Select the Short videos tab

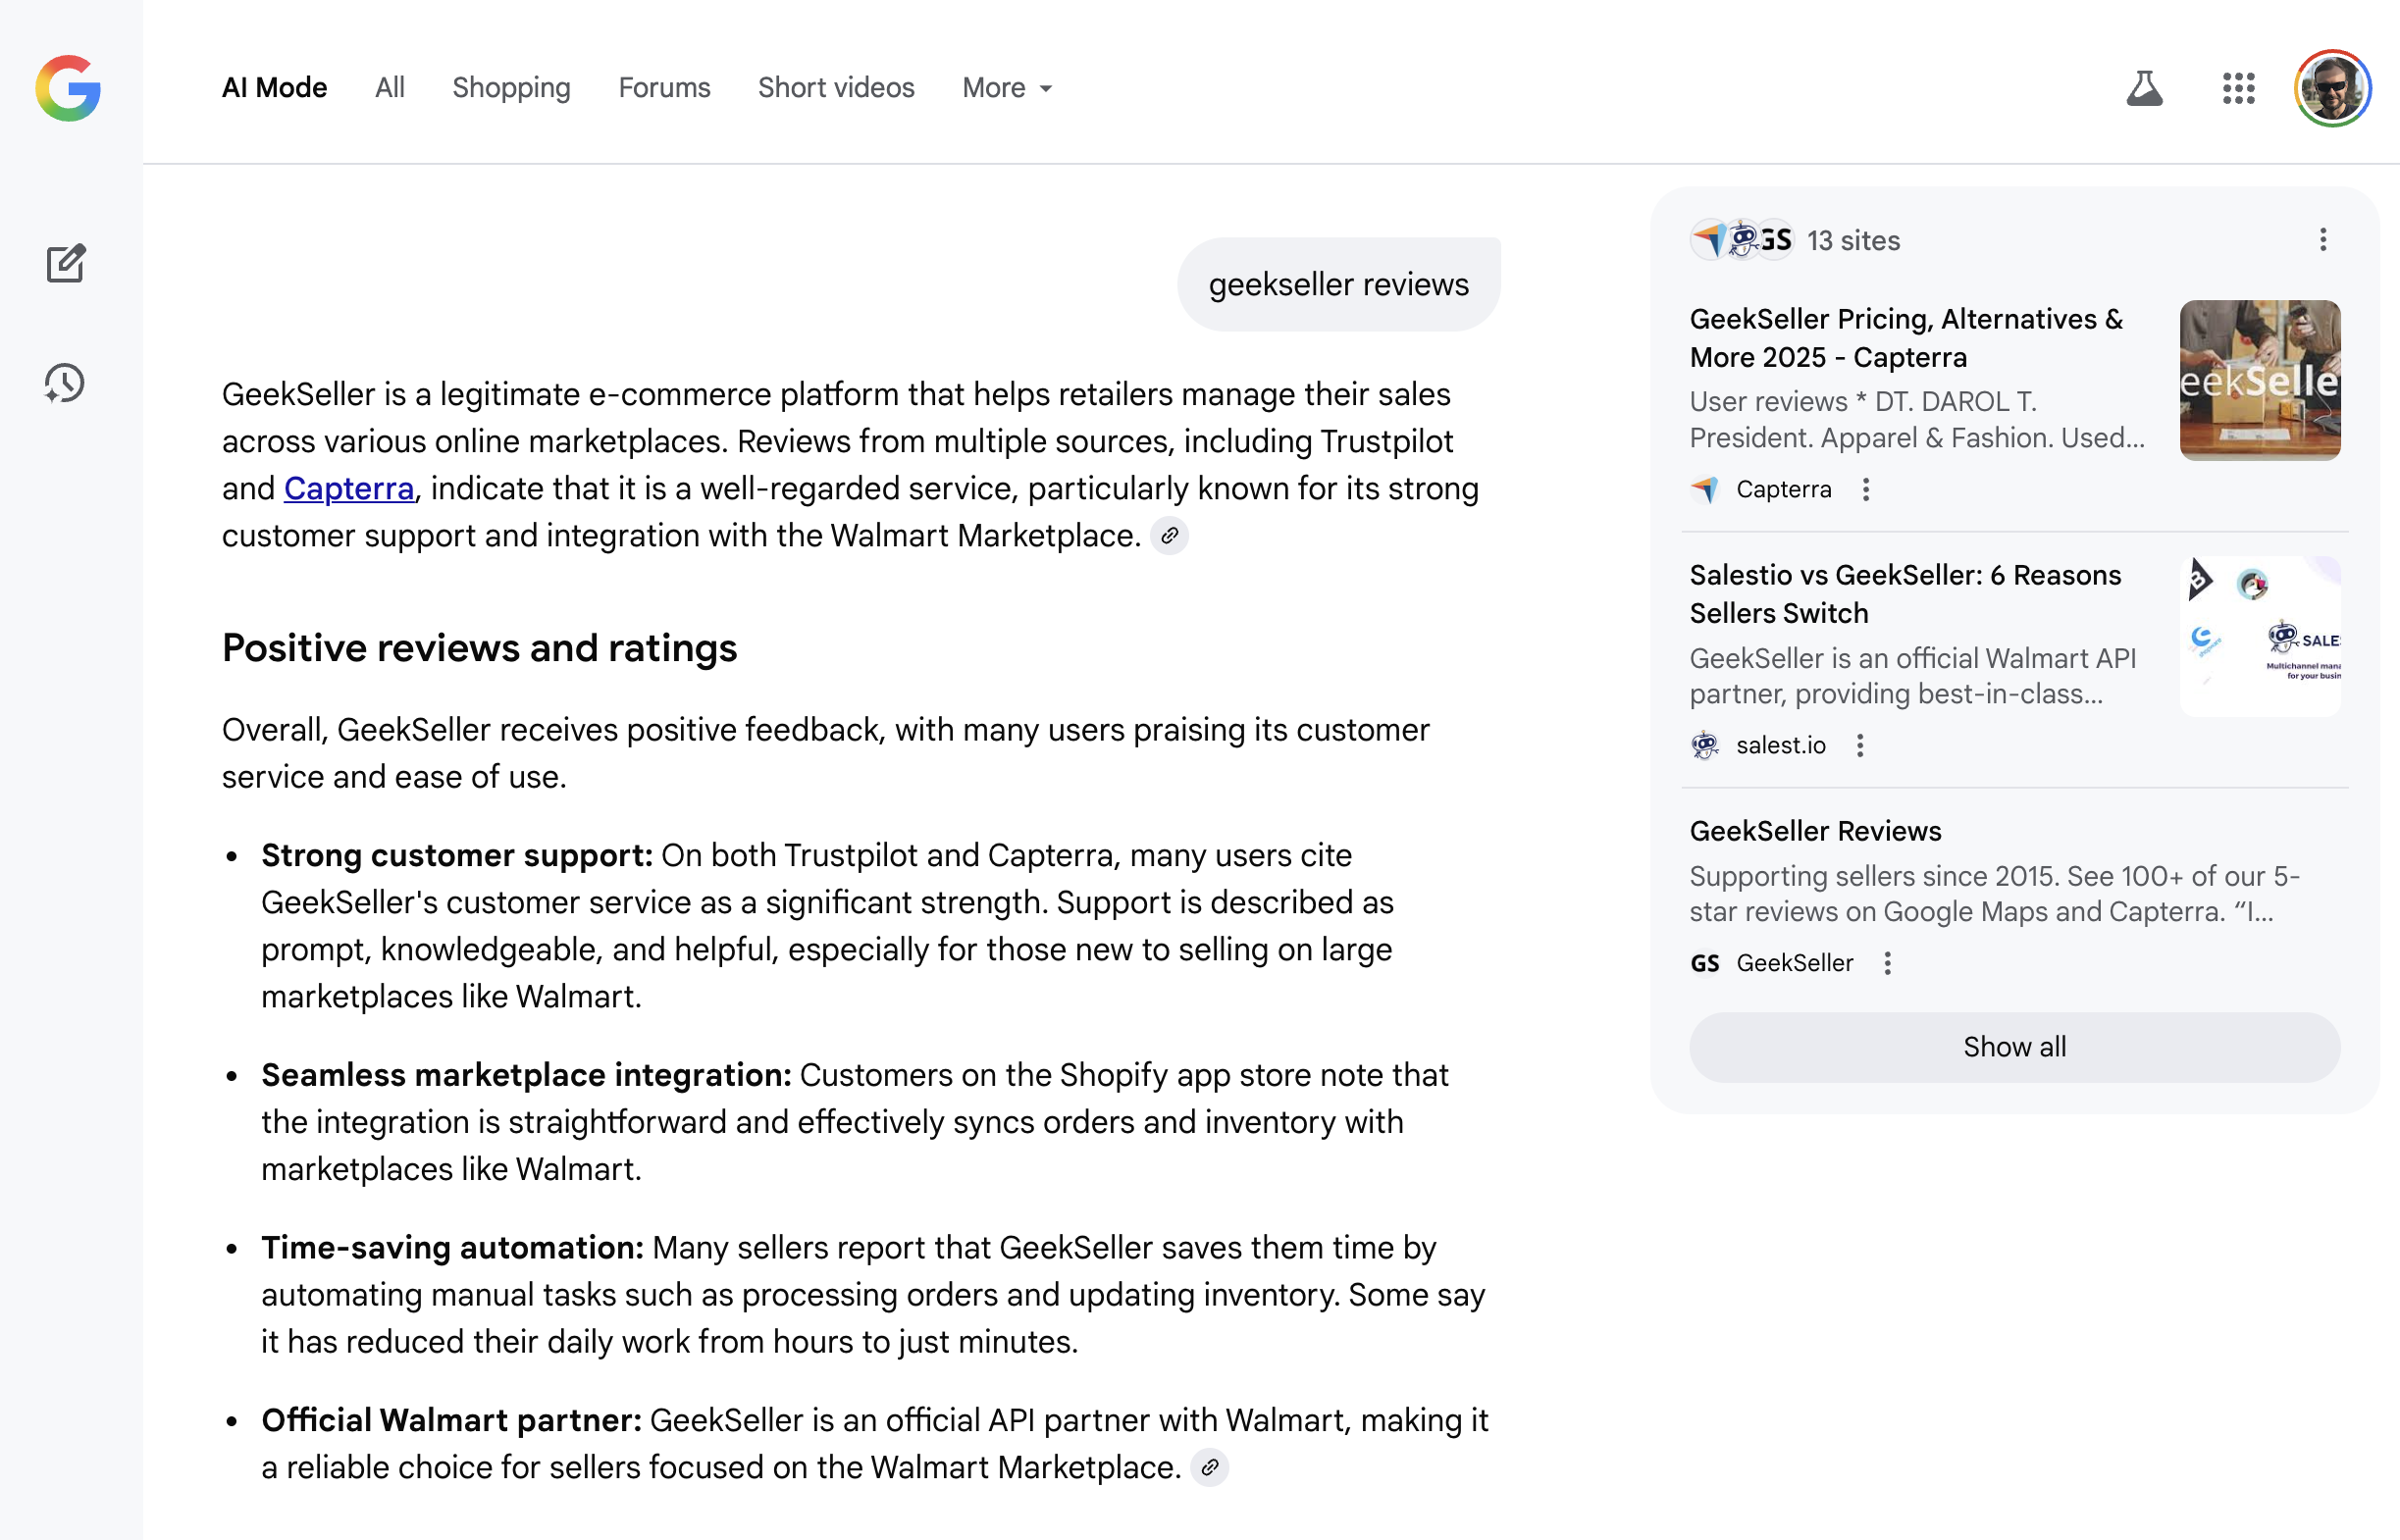tap(836, 88)
